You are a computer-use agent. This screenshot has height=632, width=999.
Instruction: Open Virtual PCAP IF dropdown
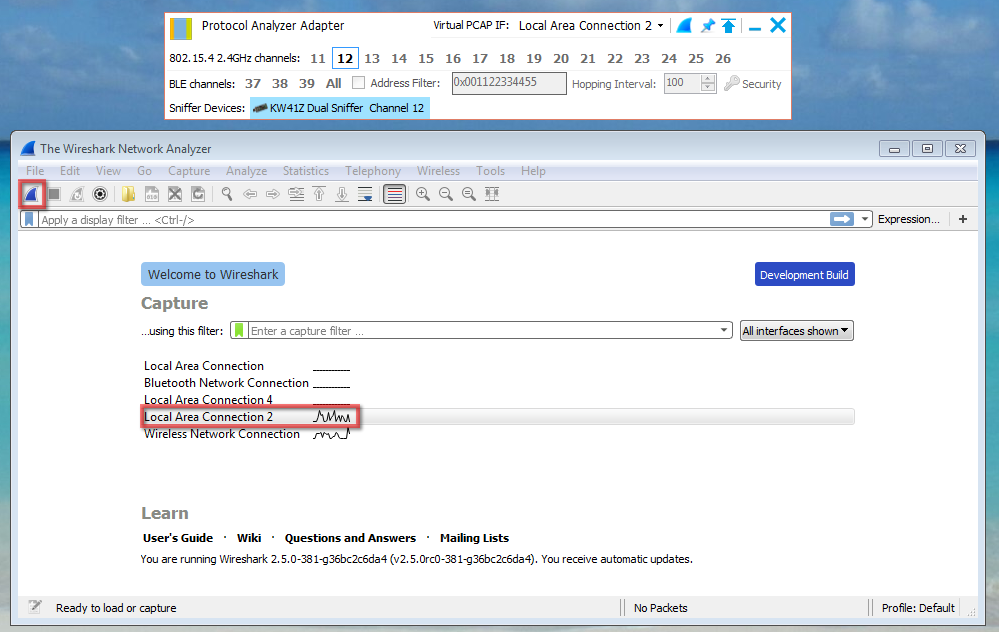(x=591, y=25)
